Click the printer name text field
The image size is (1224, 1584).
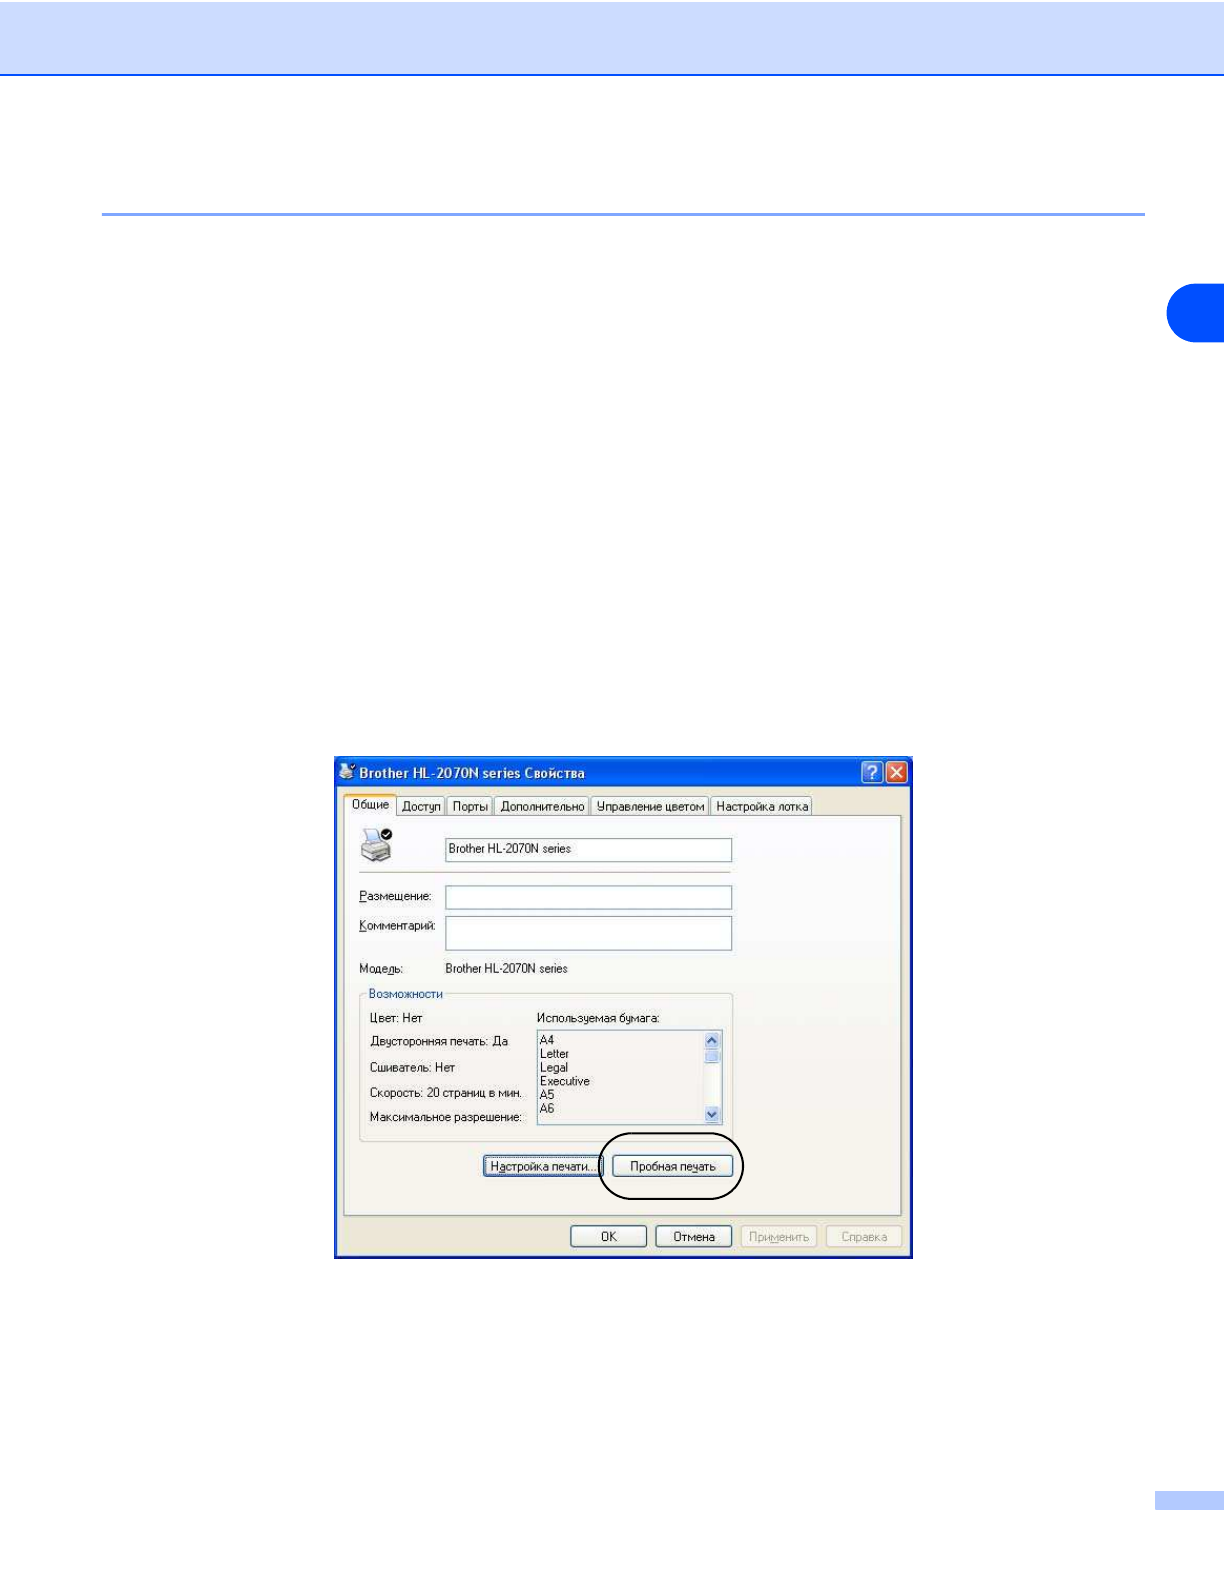tap(588, 849)
